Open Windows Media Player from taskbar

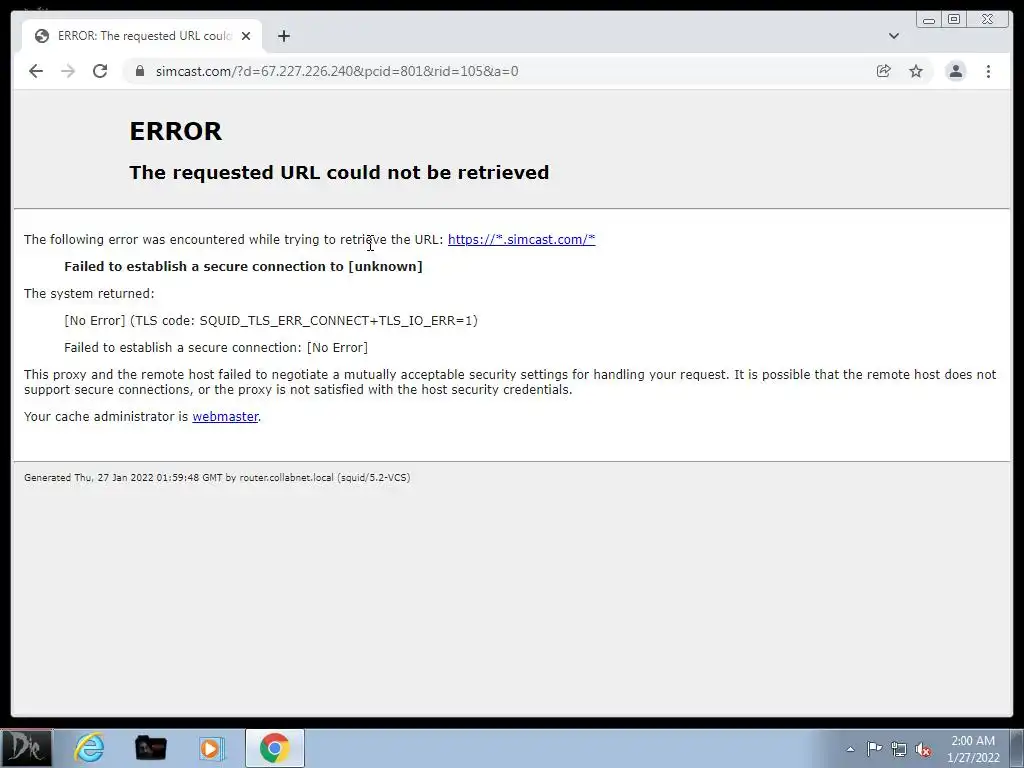(x=211, y=748)
